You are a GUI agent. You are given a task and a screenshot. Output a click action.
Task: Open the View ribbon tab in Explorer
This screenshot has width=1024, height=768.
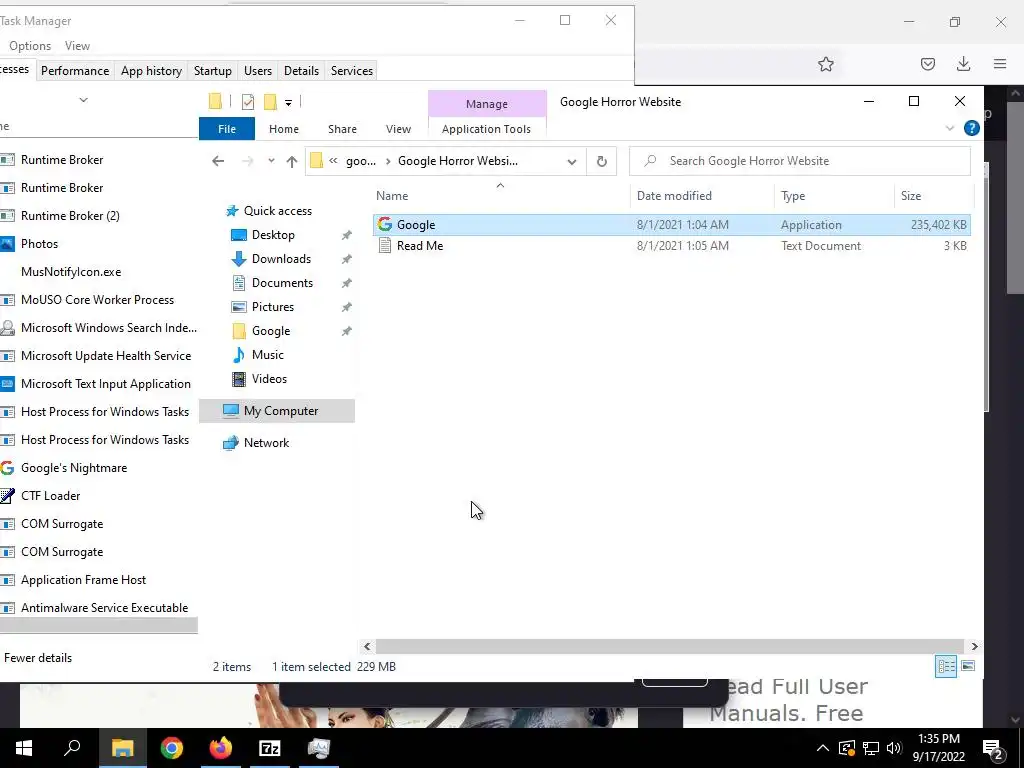(x=398, y=129)
